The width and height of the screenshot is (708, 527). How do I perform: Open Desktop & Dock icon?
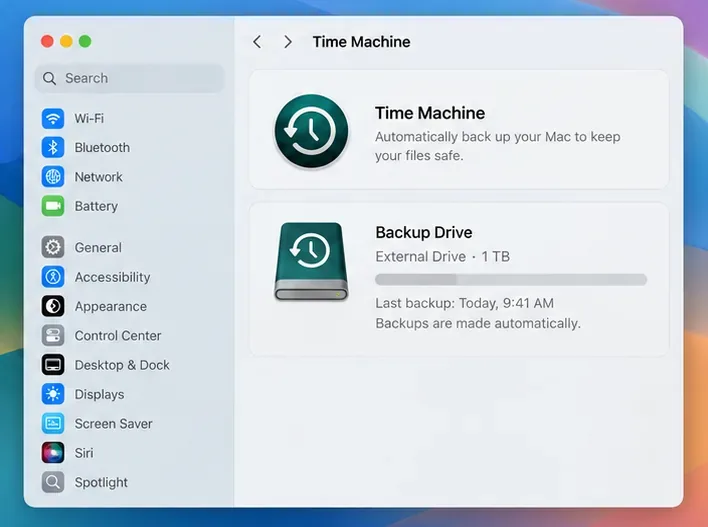(x=53, y=365)
